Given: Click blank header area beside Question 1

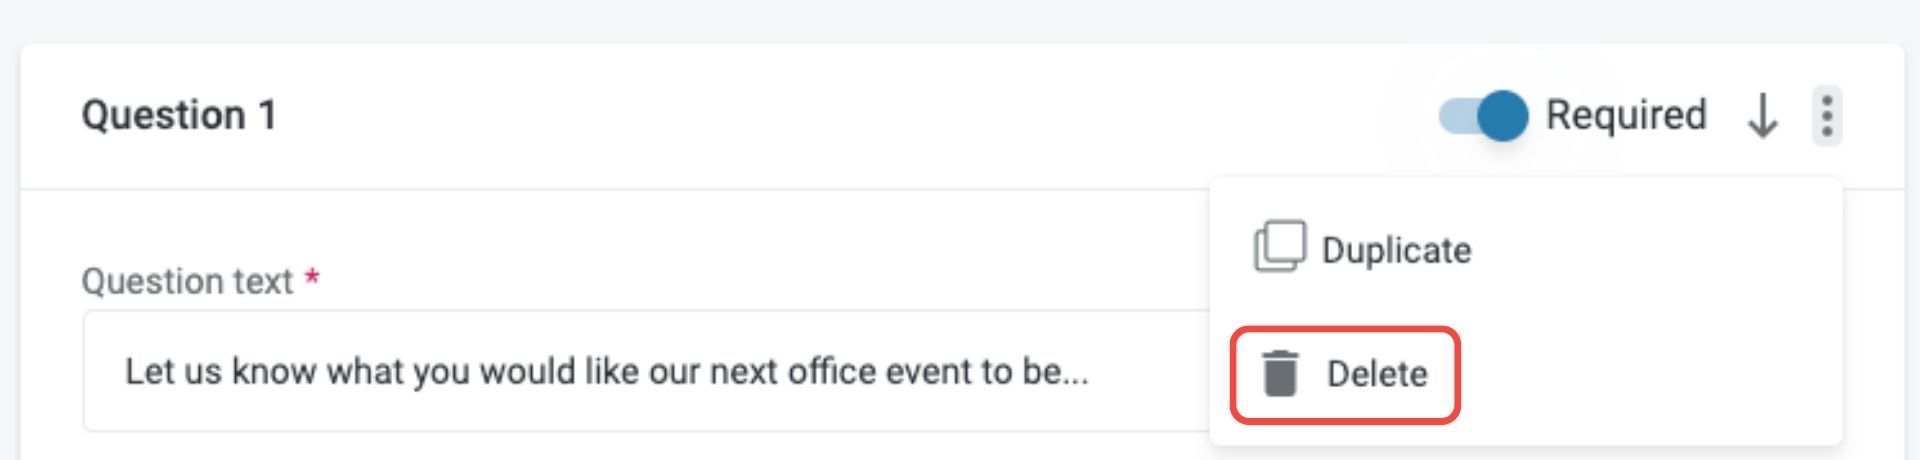Looking at the screenshot, I should pyautogui.click(x=800, y=115).
